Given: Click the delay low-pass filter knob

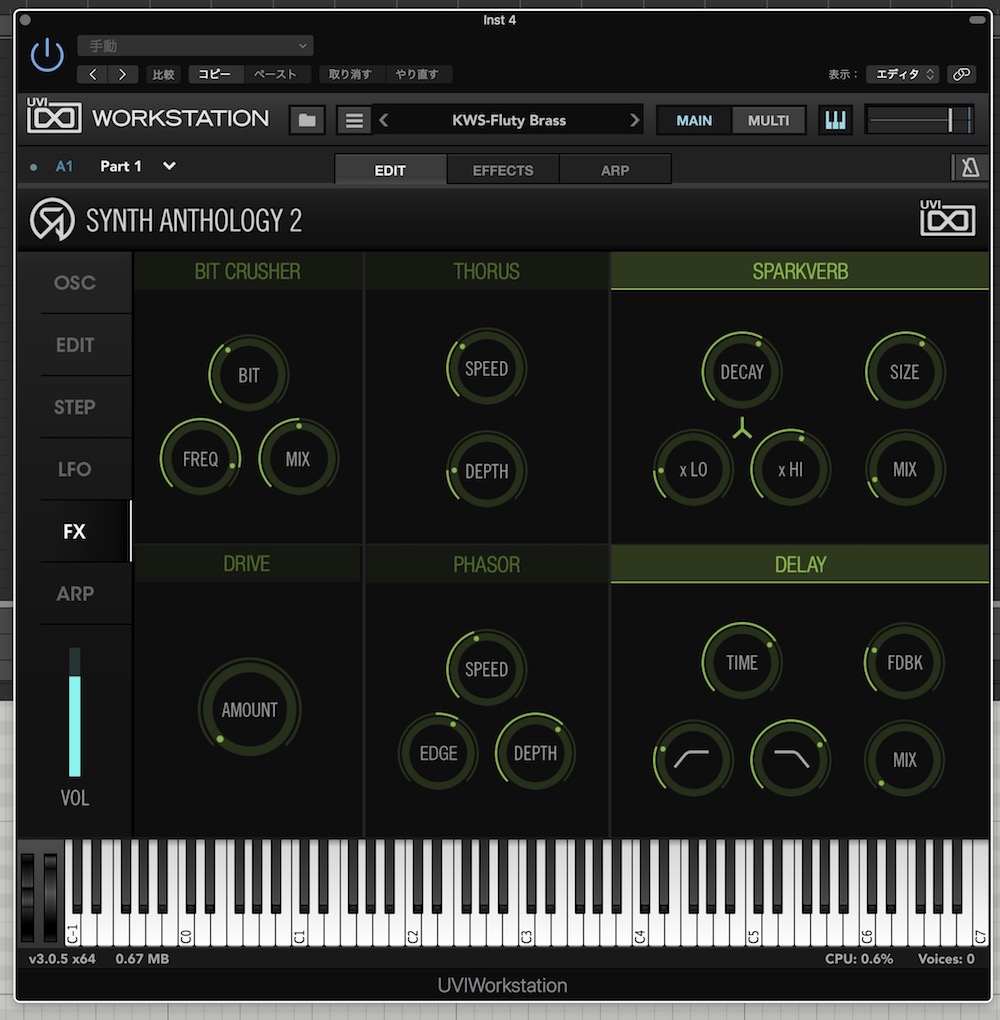Looking at the screenshot, I should (x=790, y=759).
